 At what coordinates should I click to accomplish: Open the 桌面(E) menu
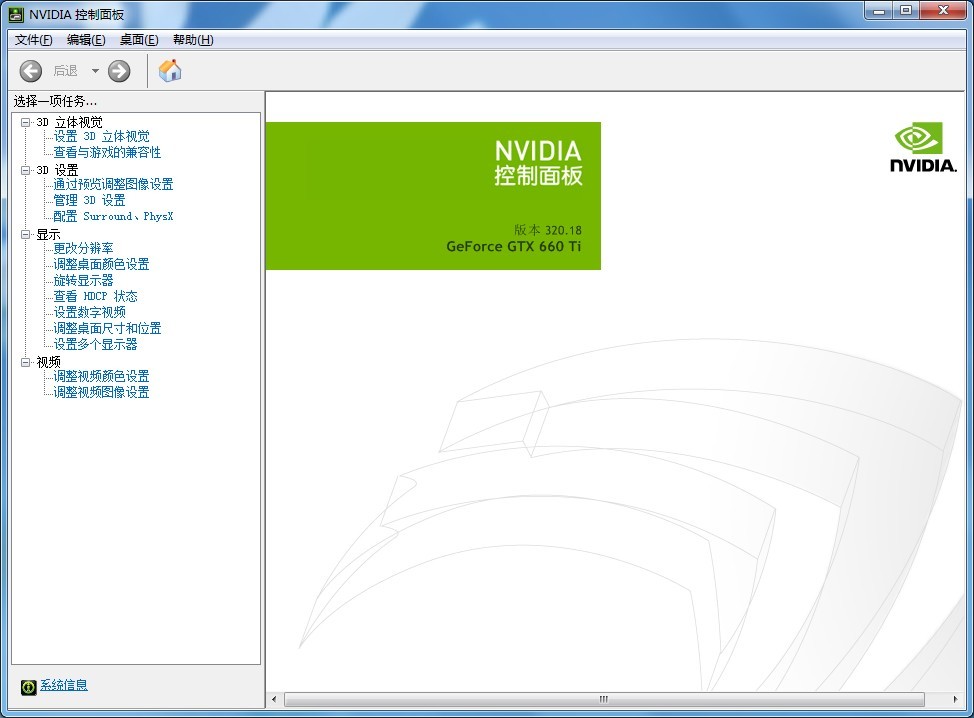139,40
